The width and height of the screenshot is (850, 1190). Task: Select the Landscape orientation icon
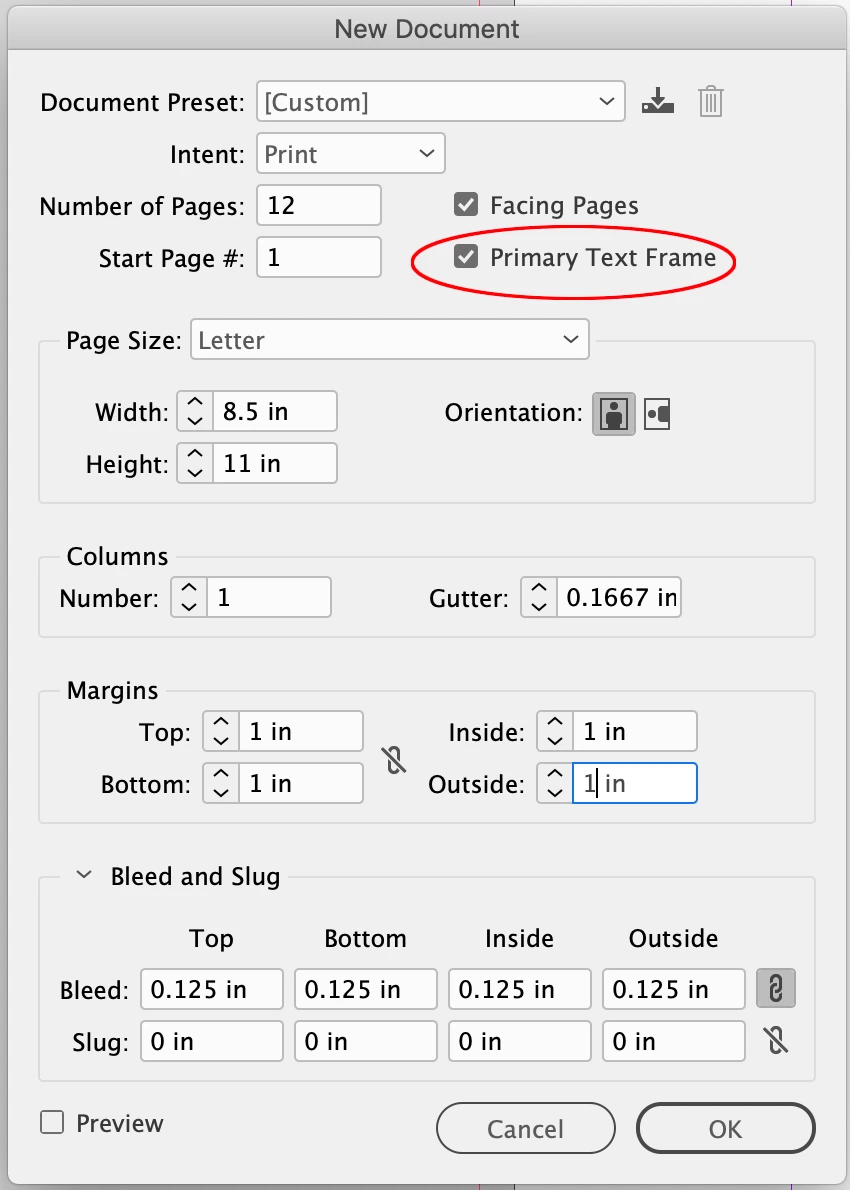click(657, 414)
